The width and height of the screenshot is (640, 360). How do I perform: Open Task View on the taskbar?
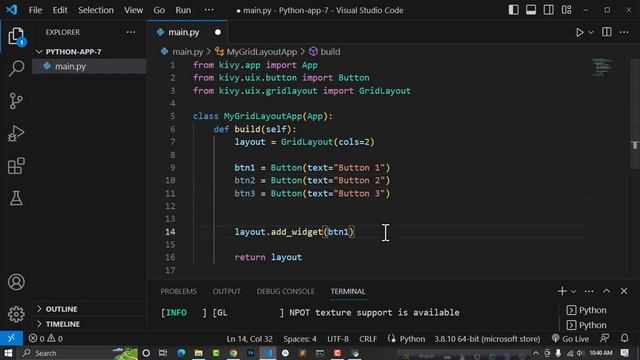[163, 353]
